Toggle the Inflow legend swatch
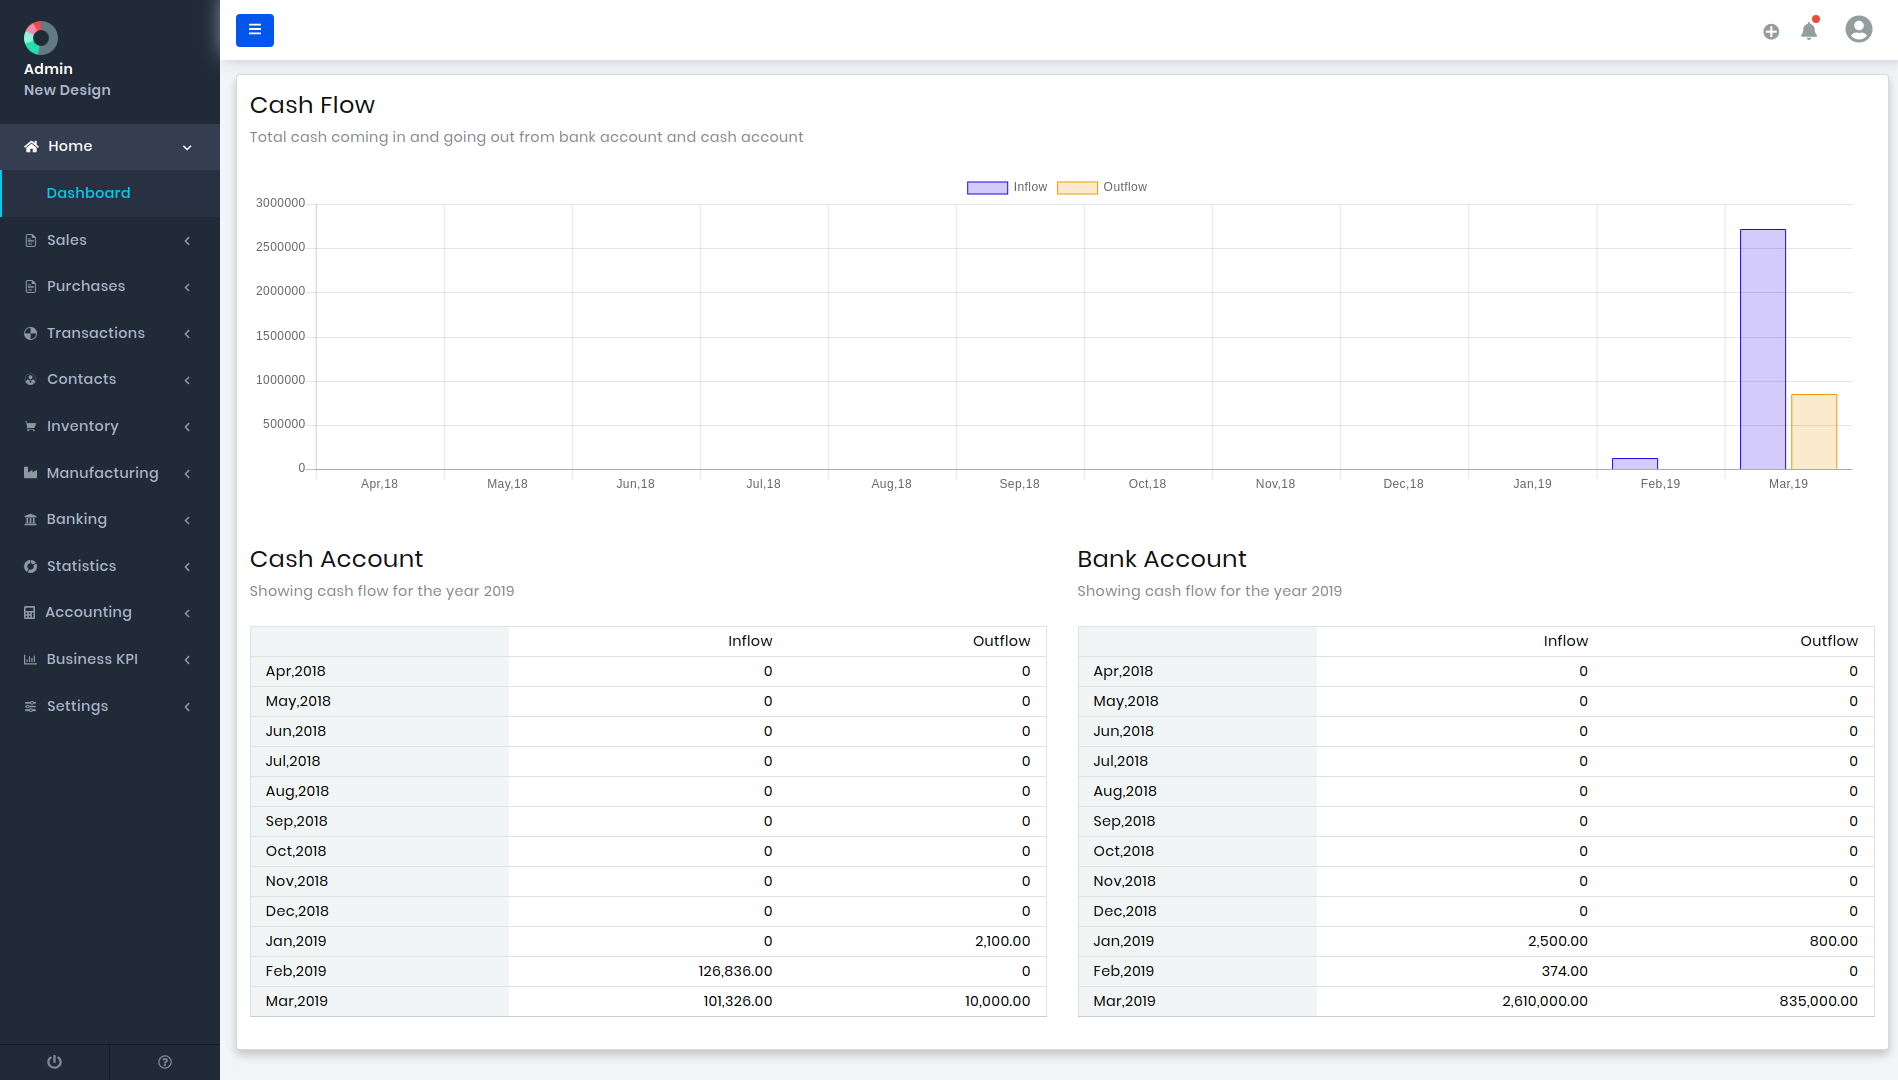Screen dimensions: 1898x1080 tap(987, 188)
